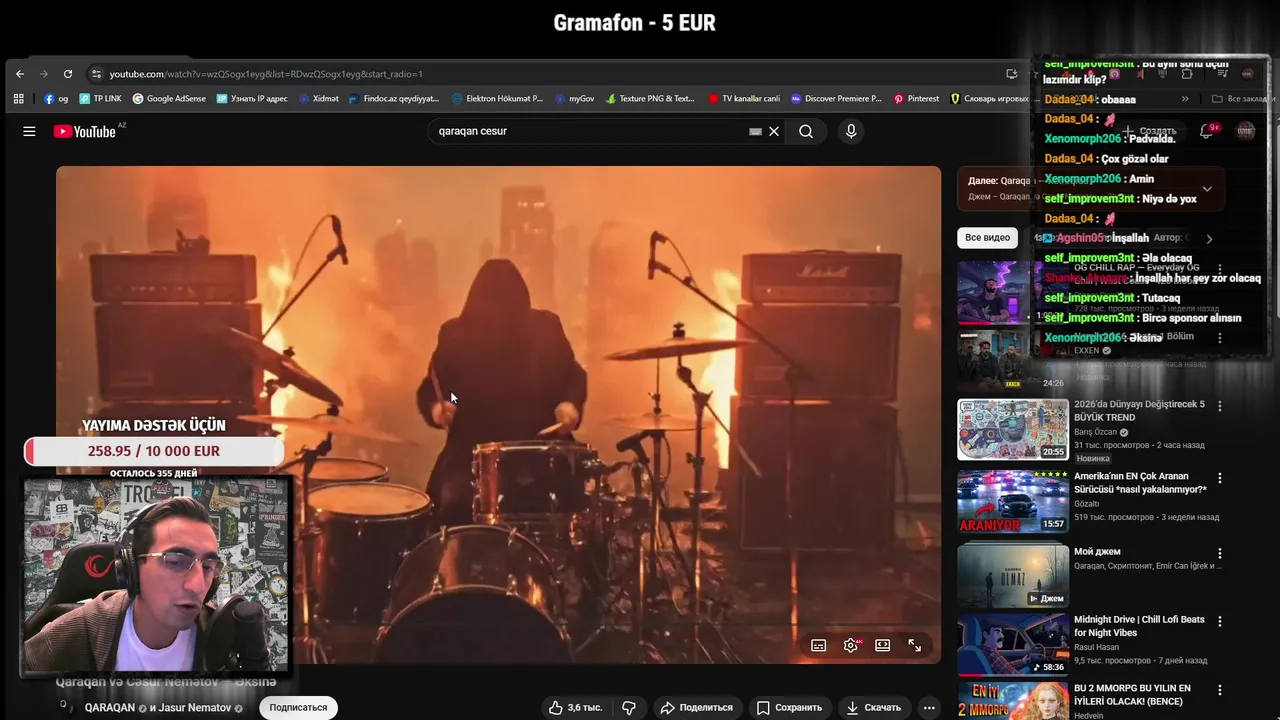
Task: Like the video (3,6 тыс.)
Action: point(575,707)
